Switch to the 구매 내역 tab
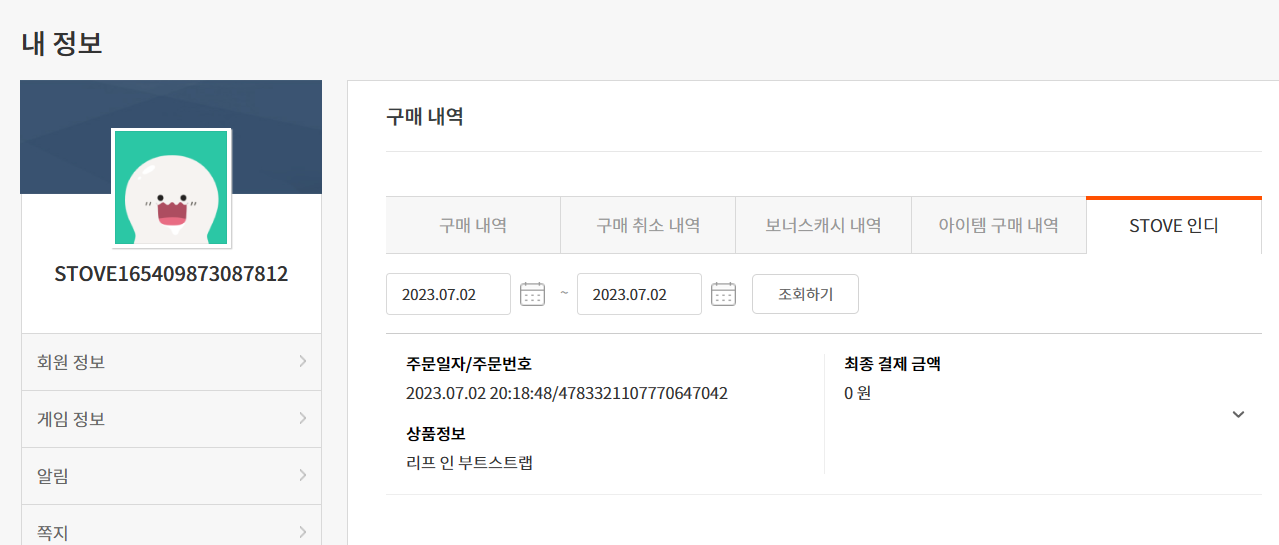 [x=473, y=225]
